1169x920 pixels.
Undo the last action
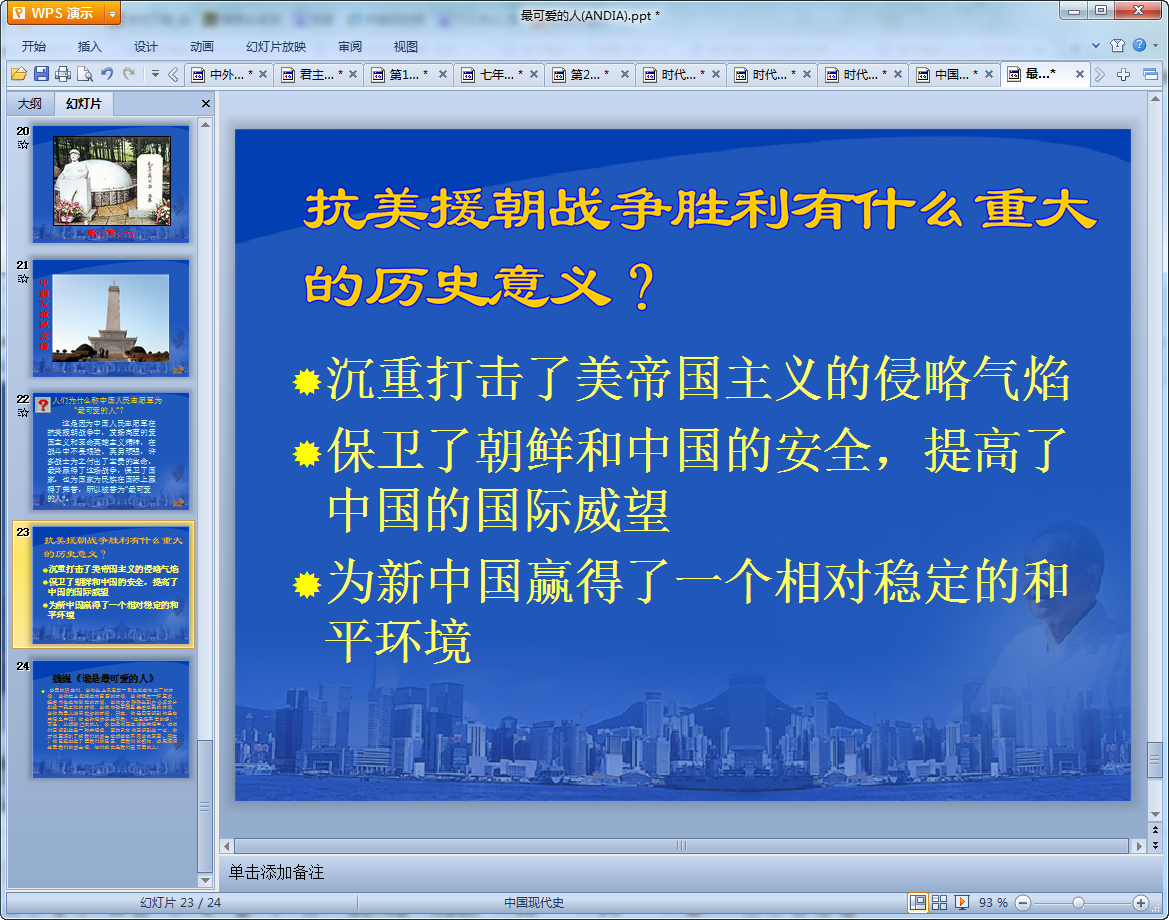click(107, 74)
